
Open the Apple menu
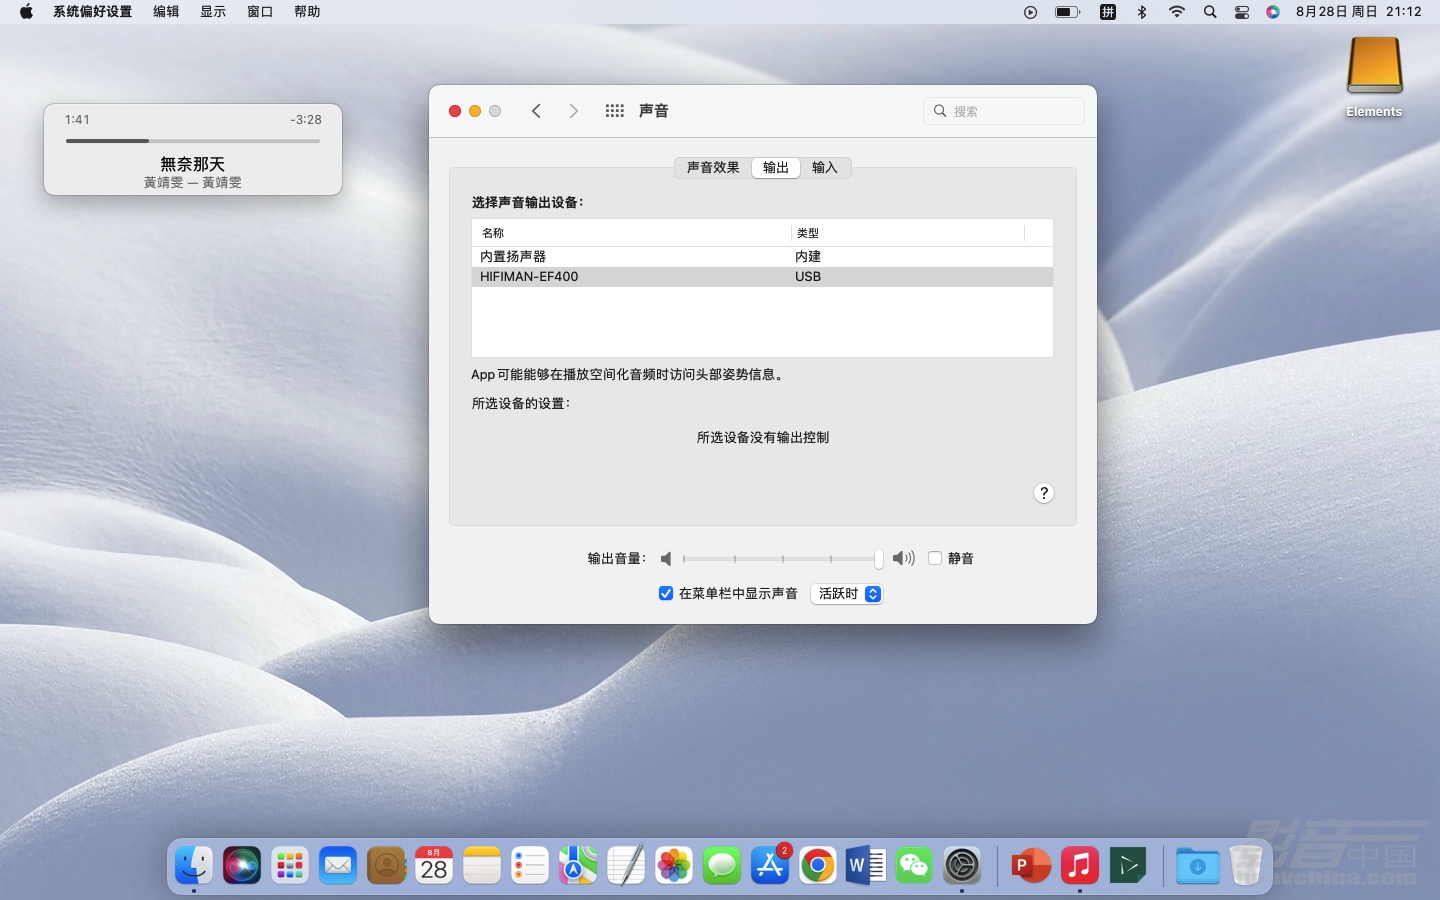26,12
